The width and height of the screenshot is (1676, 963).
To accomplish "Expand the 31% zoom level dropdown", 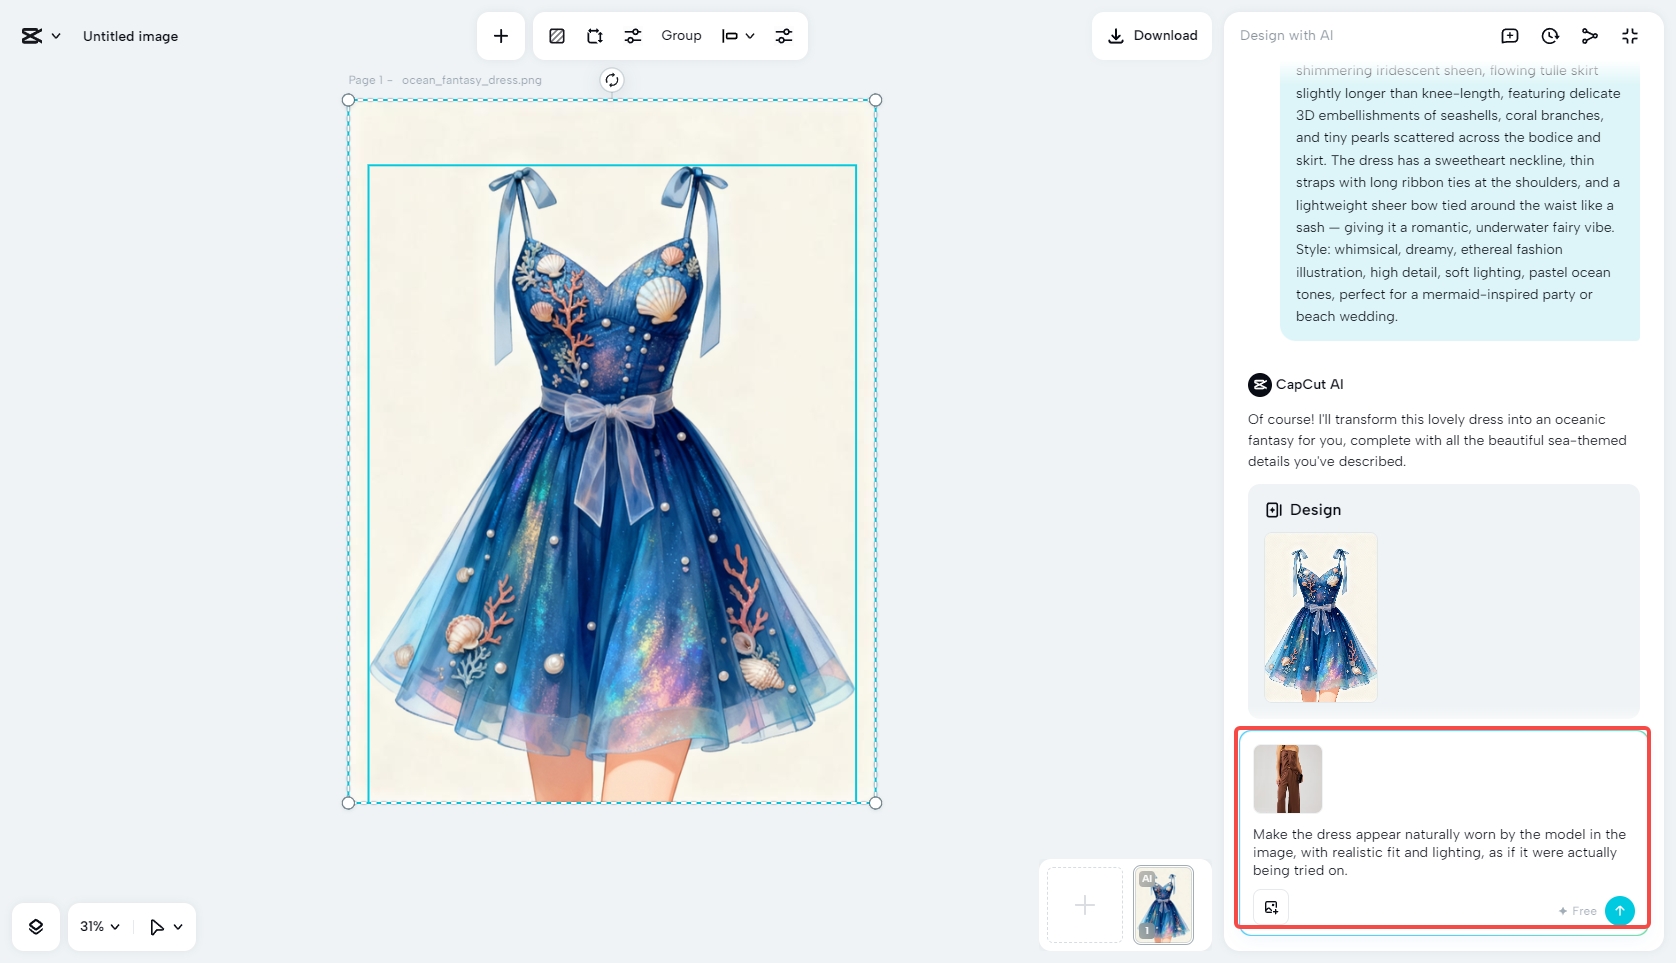I will coord(100,927).
